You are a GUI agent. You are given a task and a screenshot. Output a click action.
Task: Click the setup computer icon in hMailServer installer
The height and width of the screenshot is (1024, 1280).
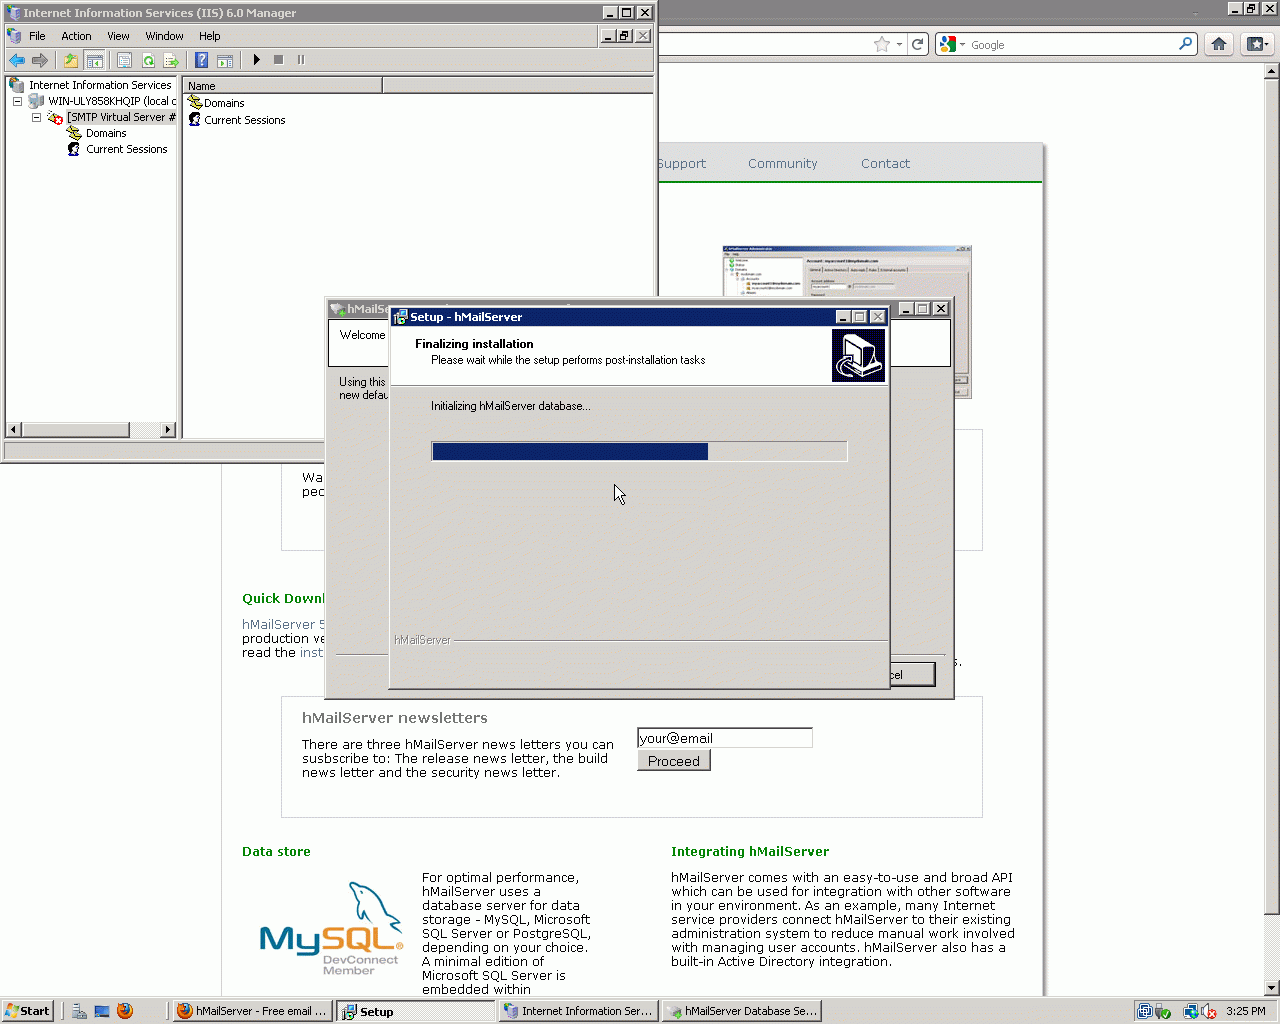[x=858, y=356]
